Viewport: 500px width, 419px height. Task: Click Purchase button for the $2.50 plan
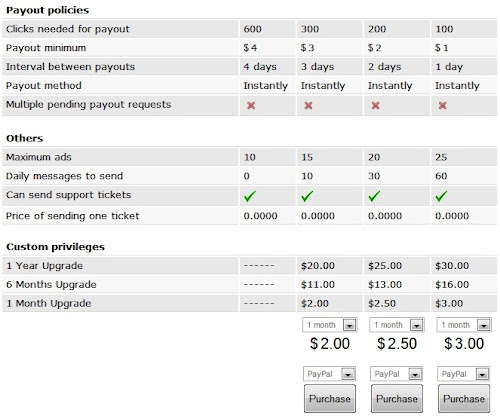(x=397, y=399)
